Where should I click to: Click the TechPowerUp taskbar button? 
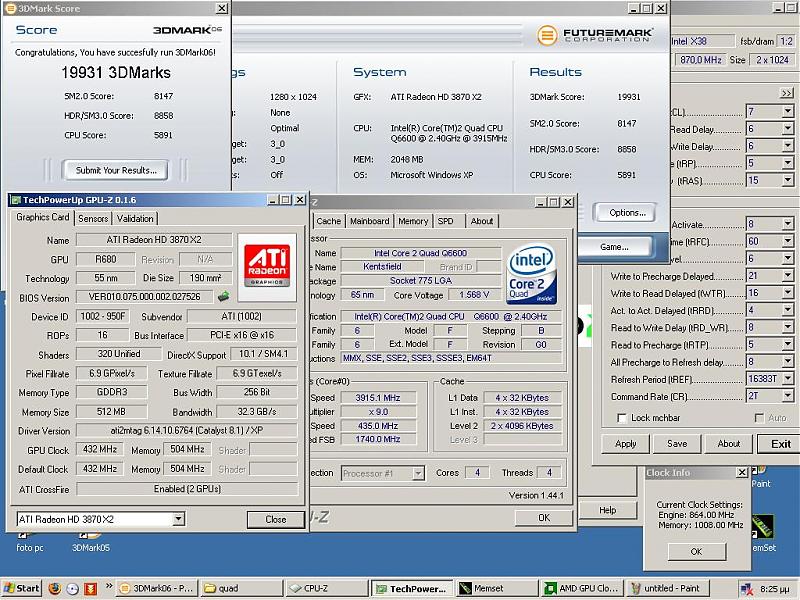click(412, 588)
